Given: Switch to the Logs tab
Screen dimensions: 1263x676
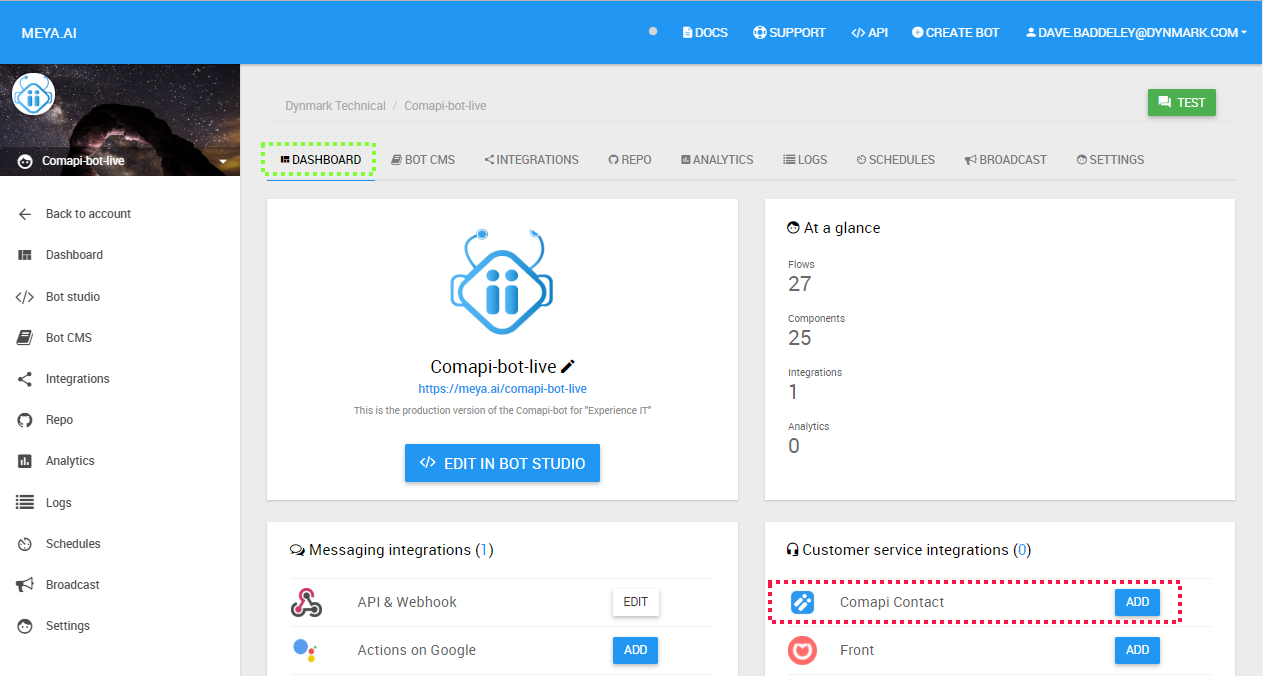Looking at the screenshot, I should click(805, 160).
